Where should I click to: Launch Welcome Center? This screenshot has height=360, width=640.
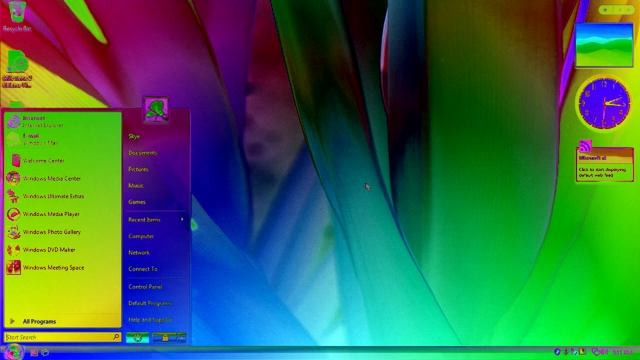pyautogui.click(x=62, y=160)
